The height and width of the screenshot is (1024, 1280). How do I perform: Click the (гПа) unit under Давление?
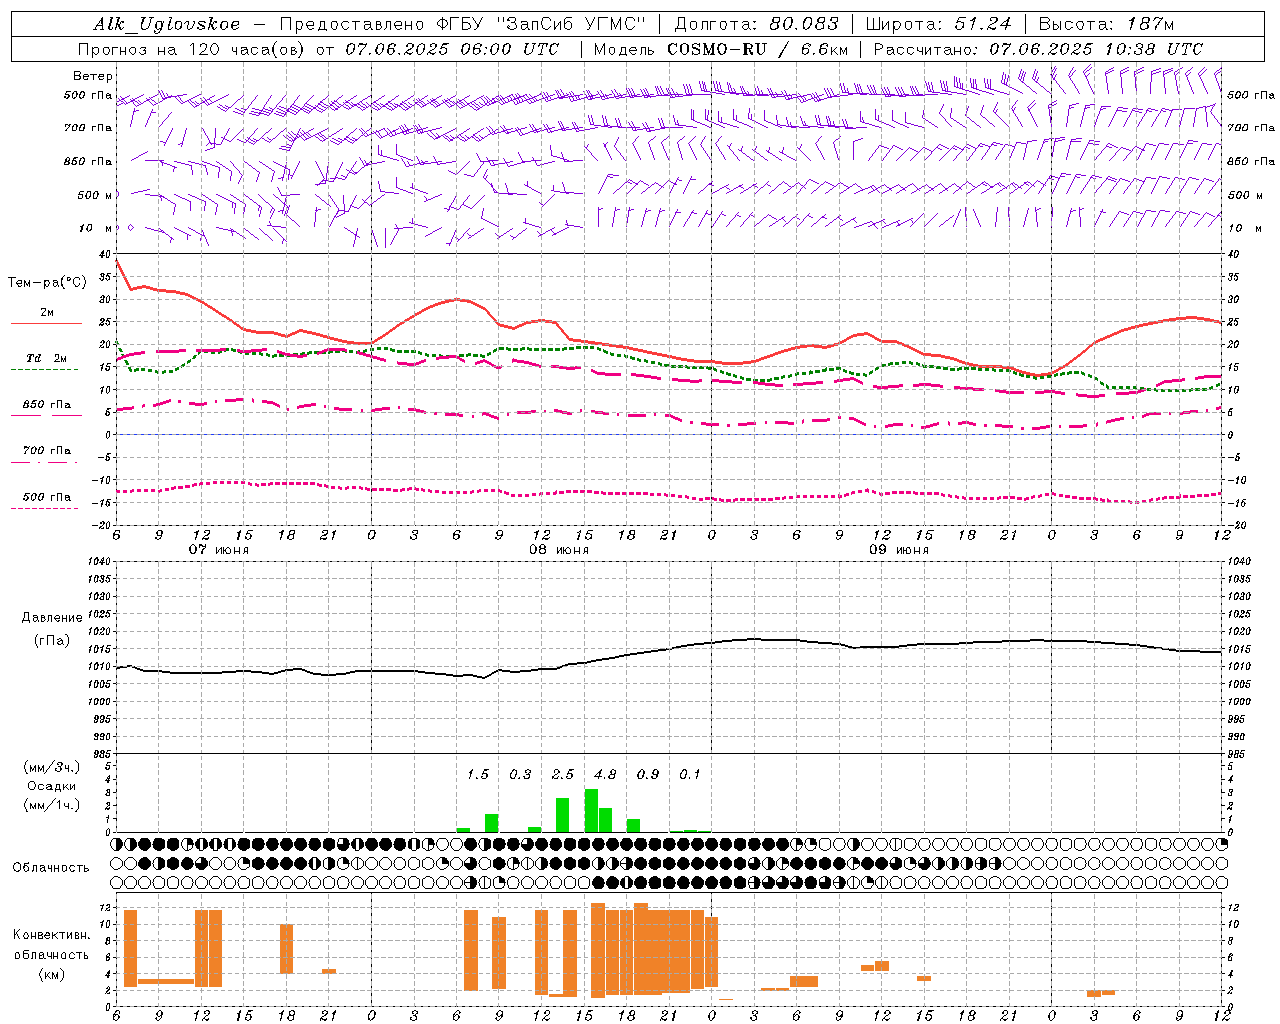[x=52, y=640]
